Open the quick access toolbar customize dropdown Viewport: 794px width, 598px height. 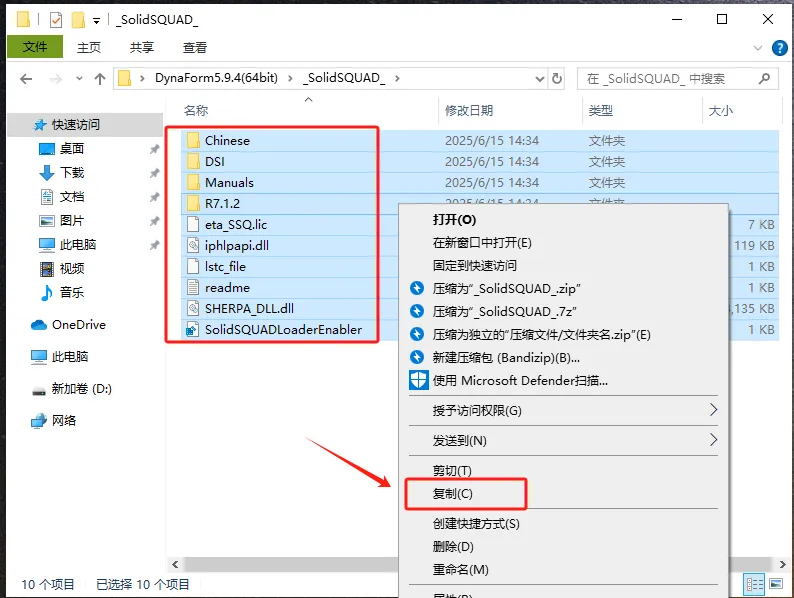pyautogui.click(x=96, y=21)
